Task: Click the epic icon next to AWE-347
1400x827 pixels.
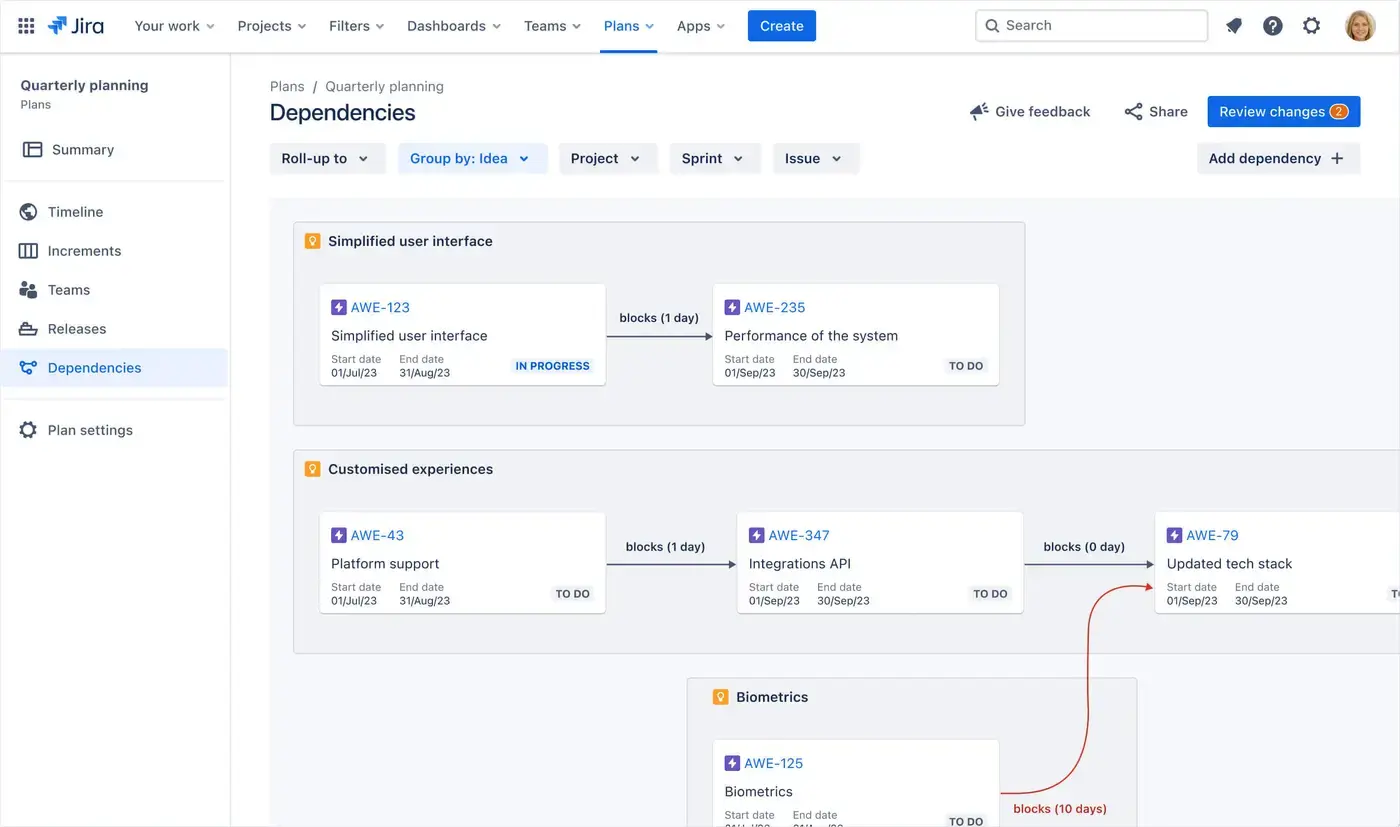Action: (x=756, y=536)
